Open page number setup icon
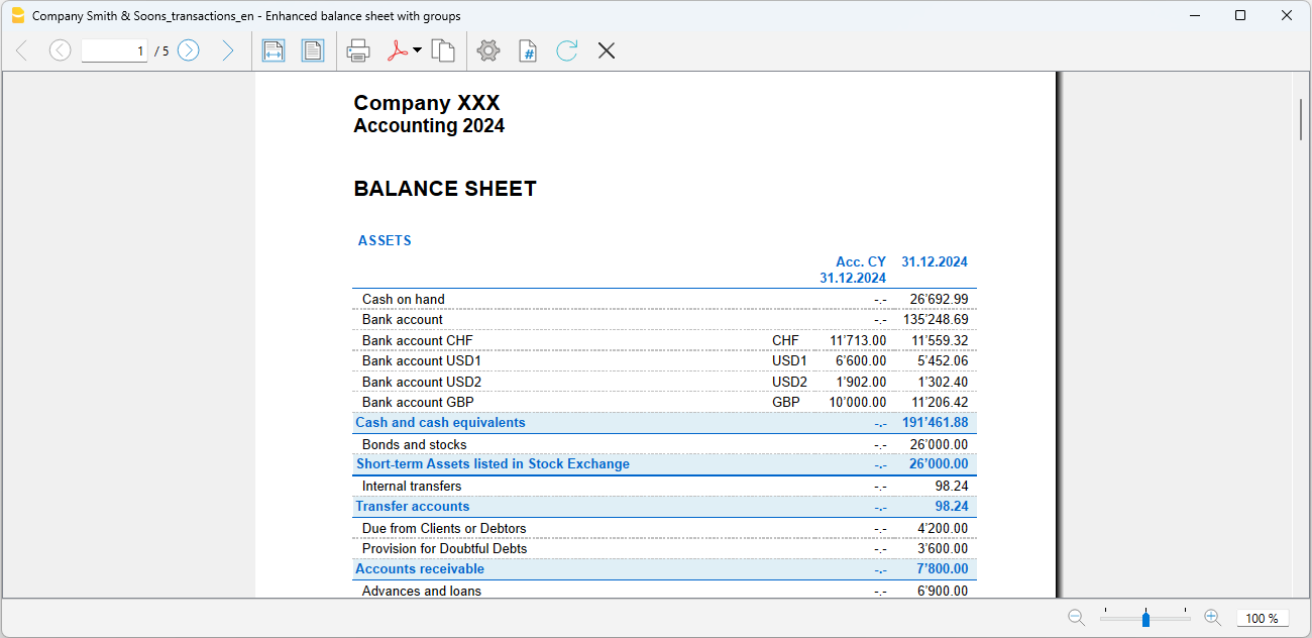Screen dimensions: 1312x638 coord(528,50)
